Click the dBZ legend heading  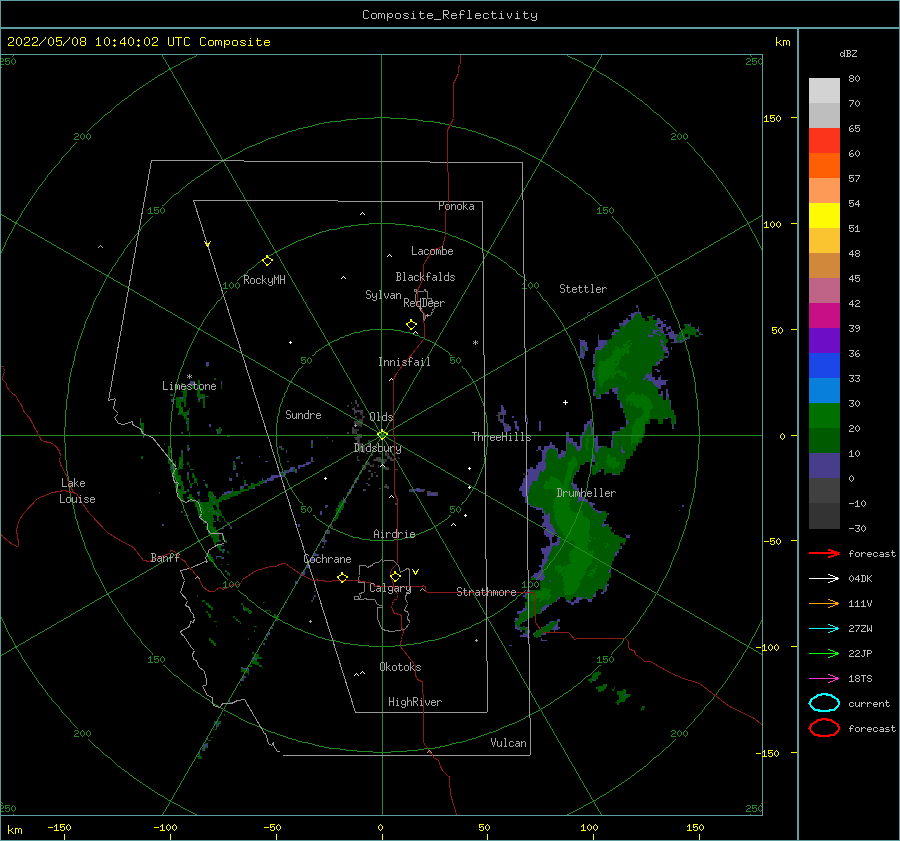848,54
